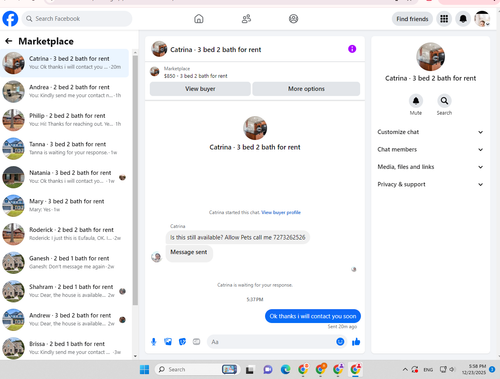Attach a photo using the image icon
This screenshot has height=379, width=500.
pos(168,342)
